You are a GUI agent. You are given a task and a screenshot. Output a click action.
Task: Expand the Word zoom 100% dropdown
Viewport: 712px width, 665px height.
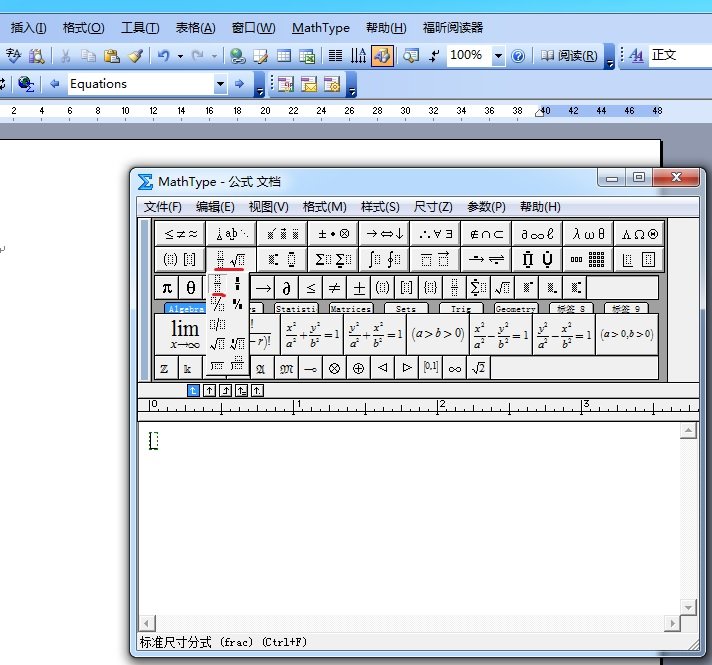click(499, 56)
